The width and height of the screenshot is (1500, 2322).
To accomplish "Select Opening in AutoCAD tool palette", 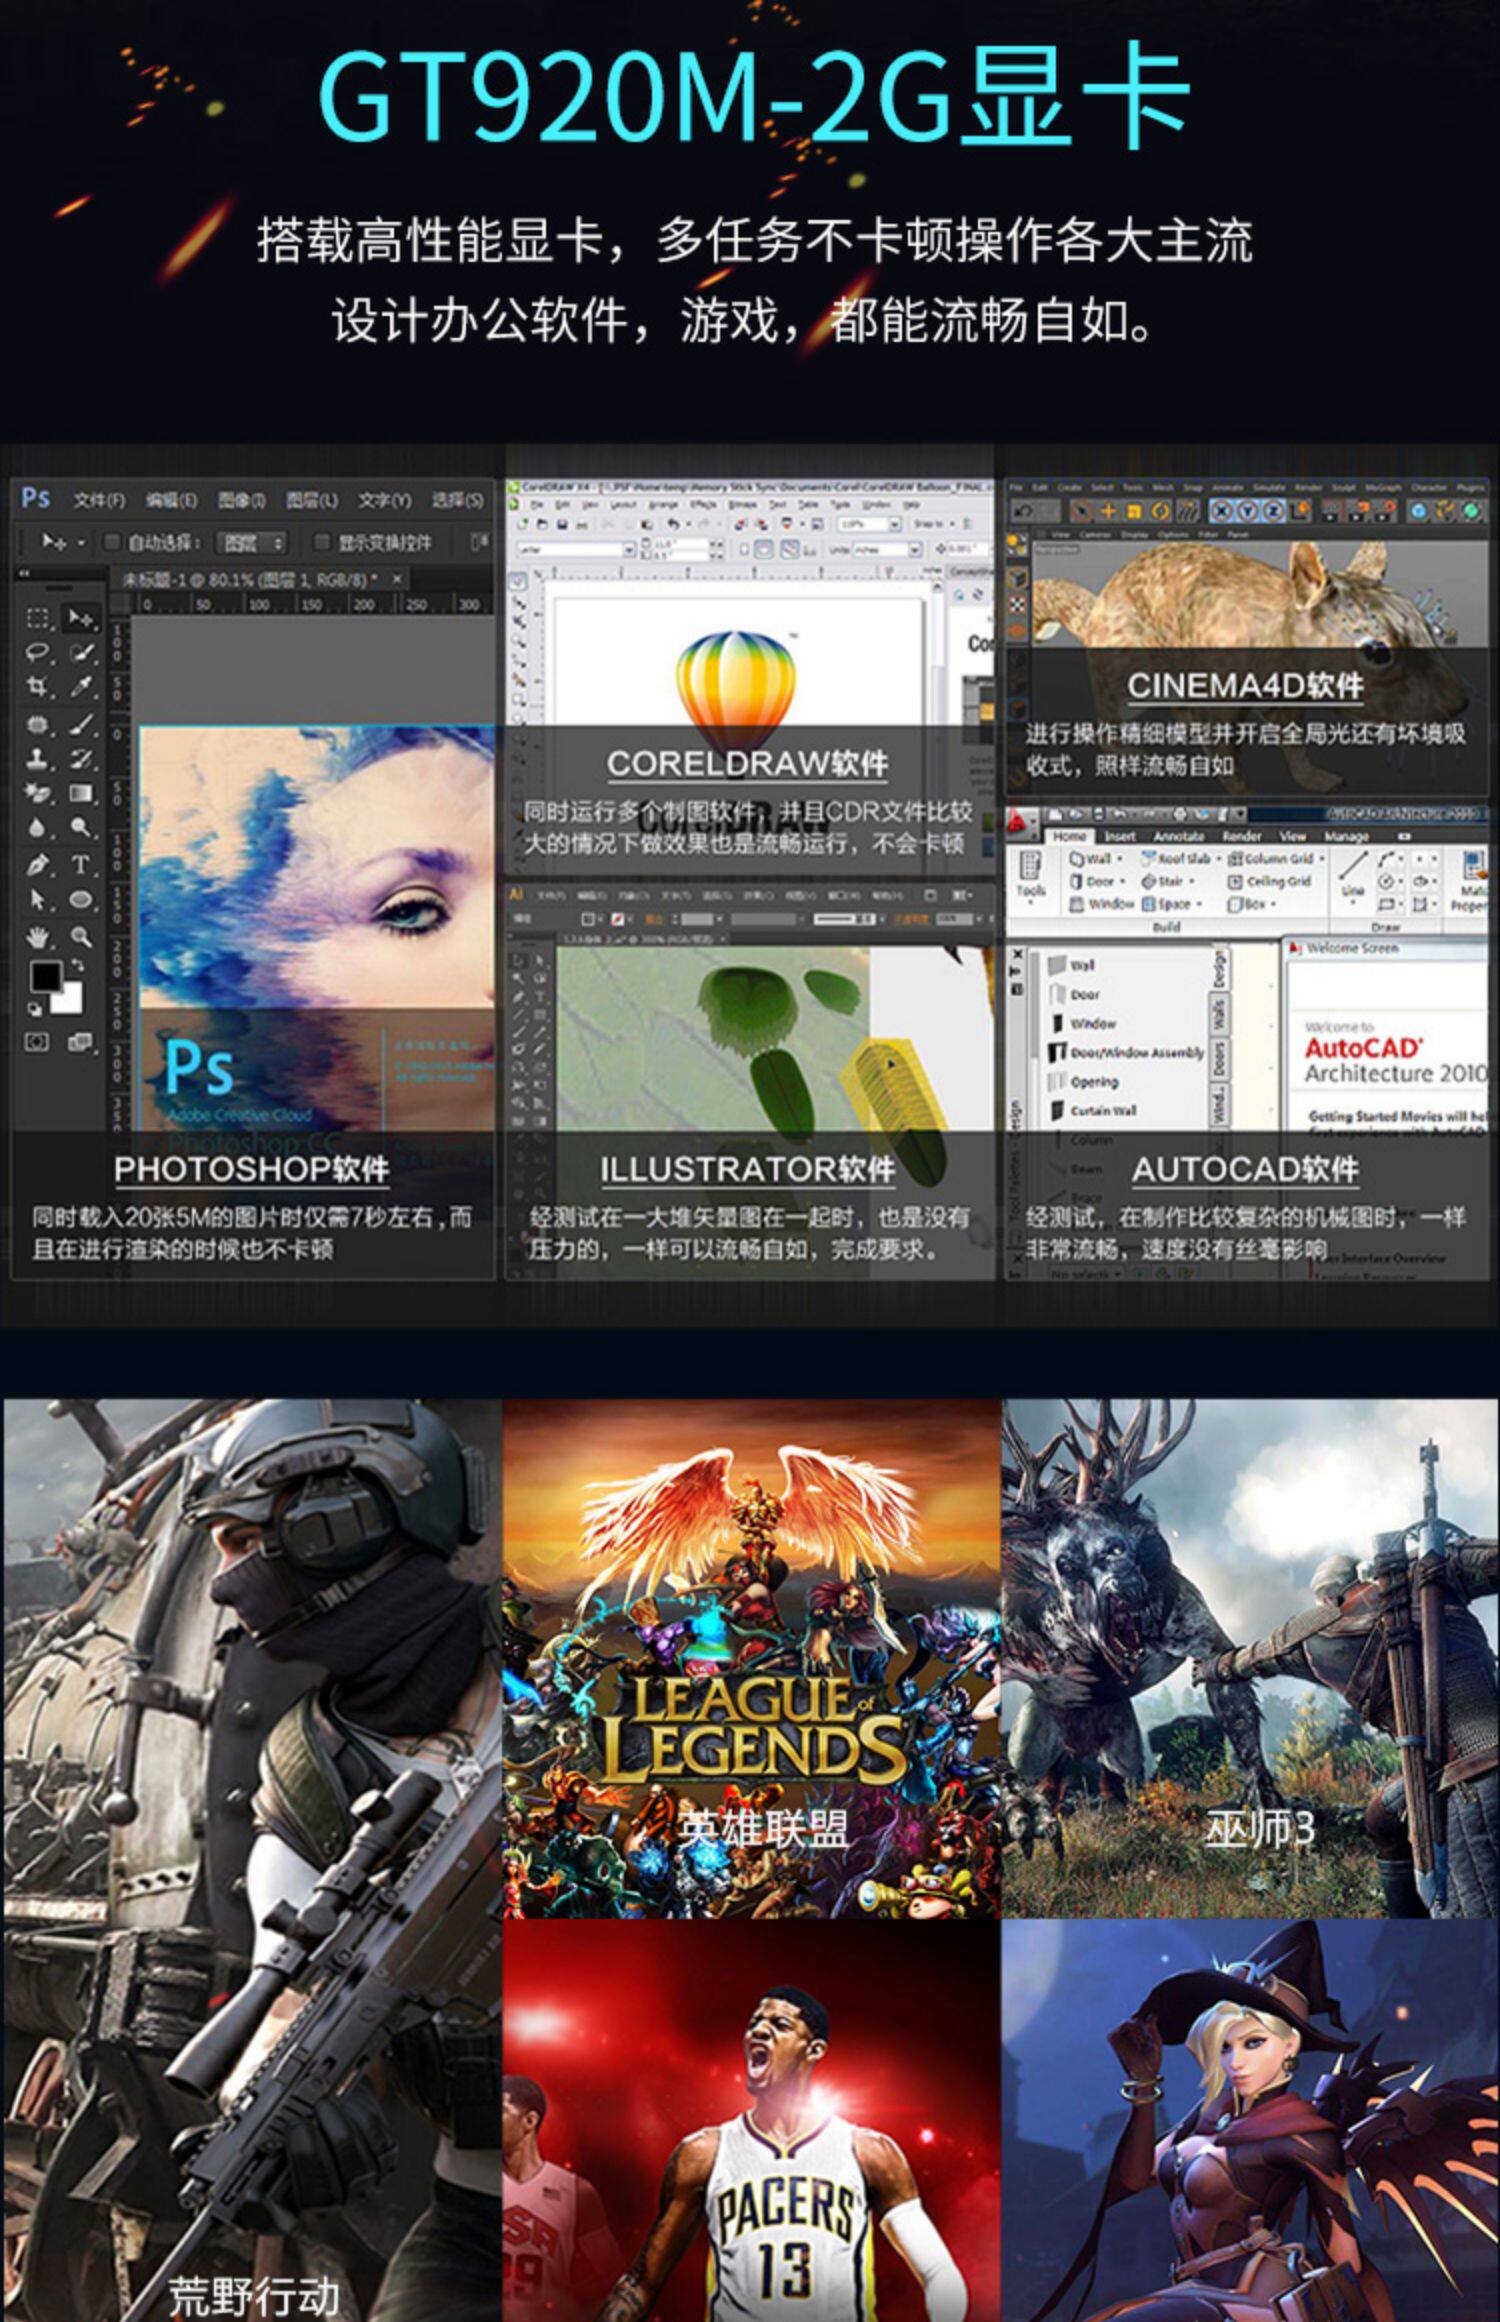I will (1084, 1081).
